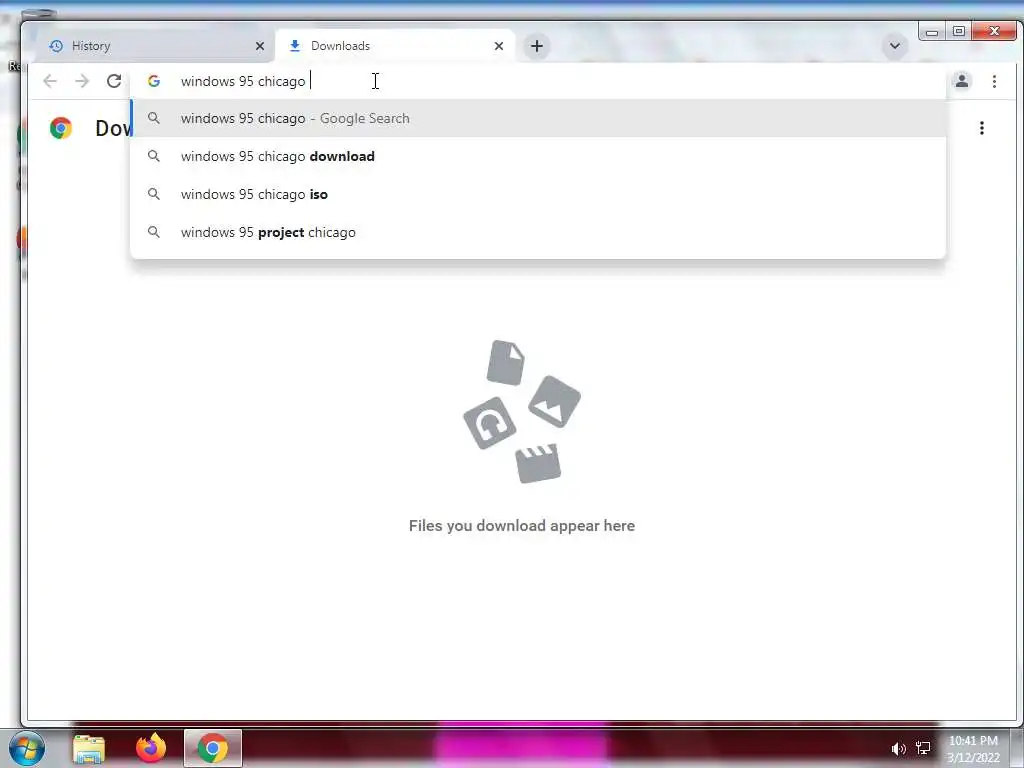Minimize the Chrome window
1024x768 pixels.
click(932, 31)
